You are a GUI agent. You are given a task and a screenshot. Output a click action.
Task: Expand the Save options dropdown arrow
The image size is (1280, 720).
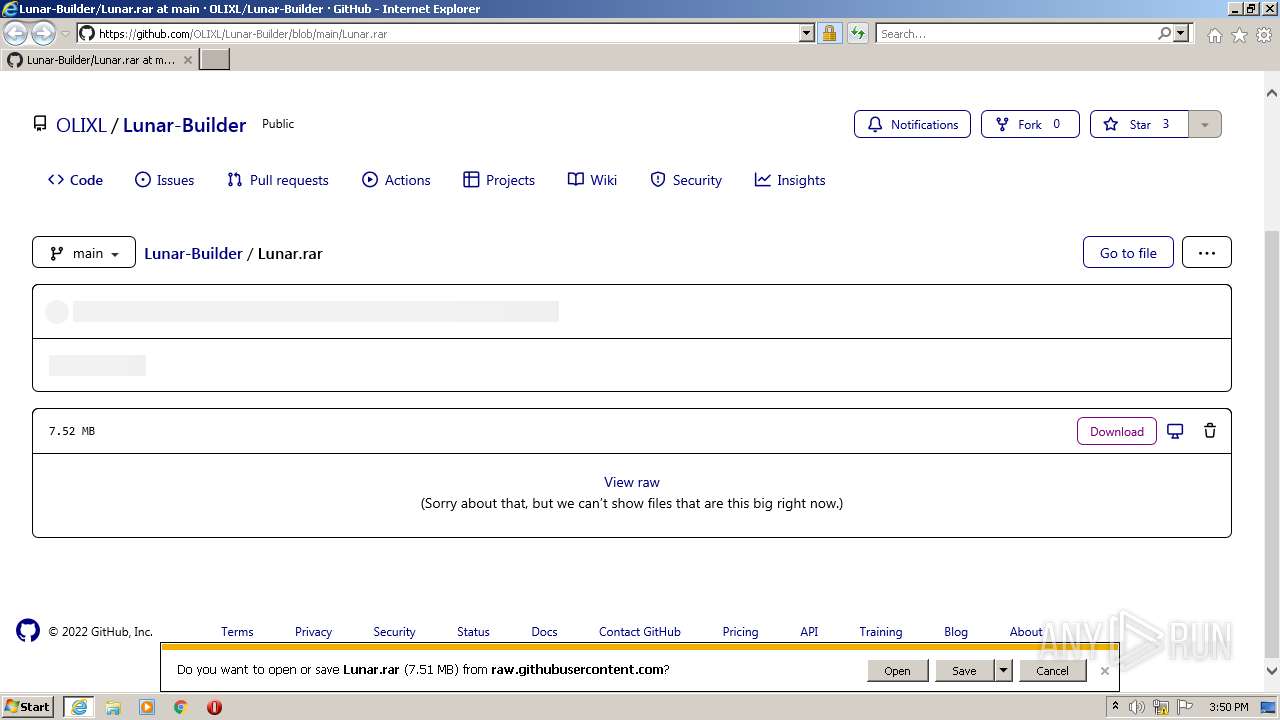click(1003, 671)
